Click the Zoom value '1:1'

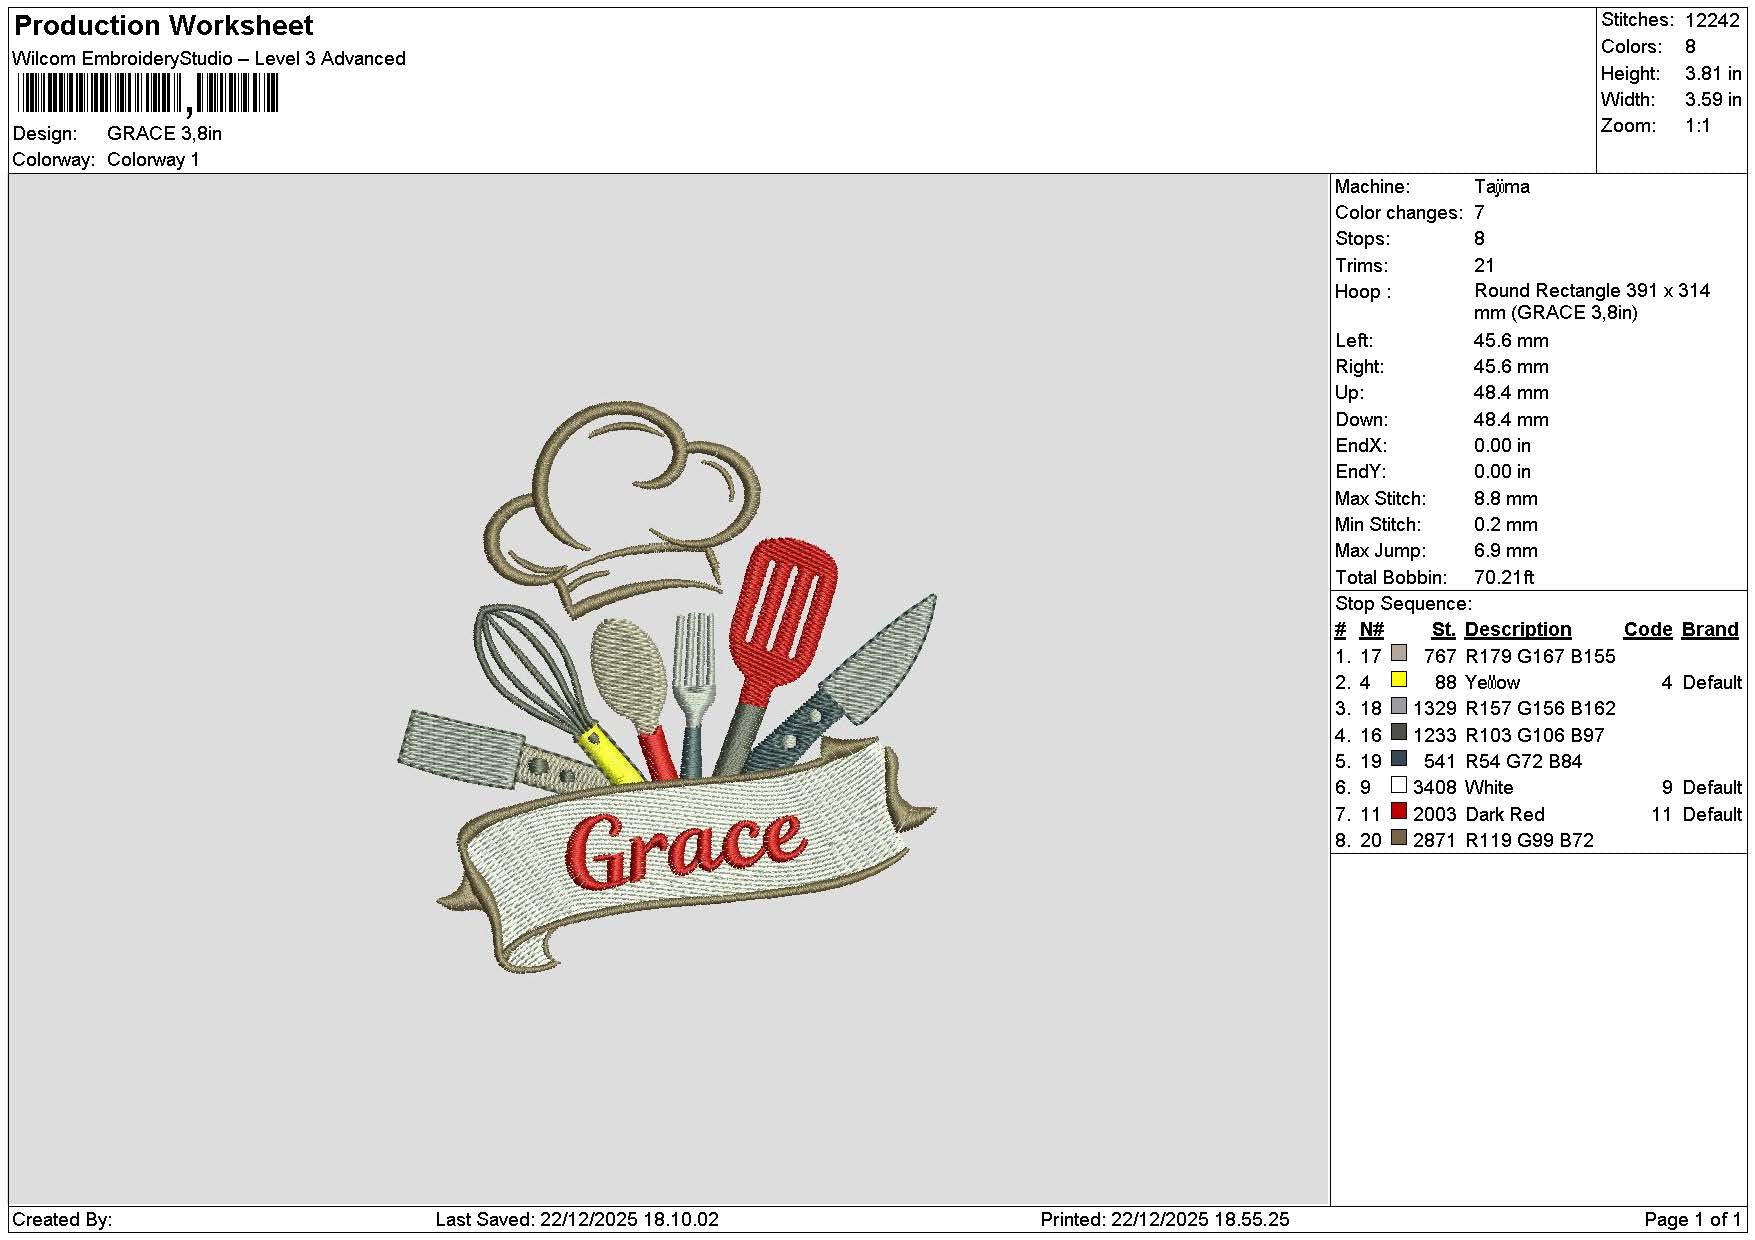tap(1697, 126)
